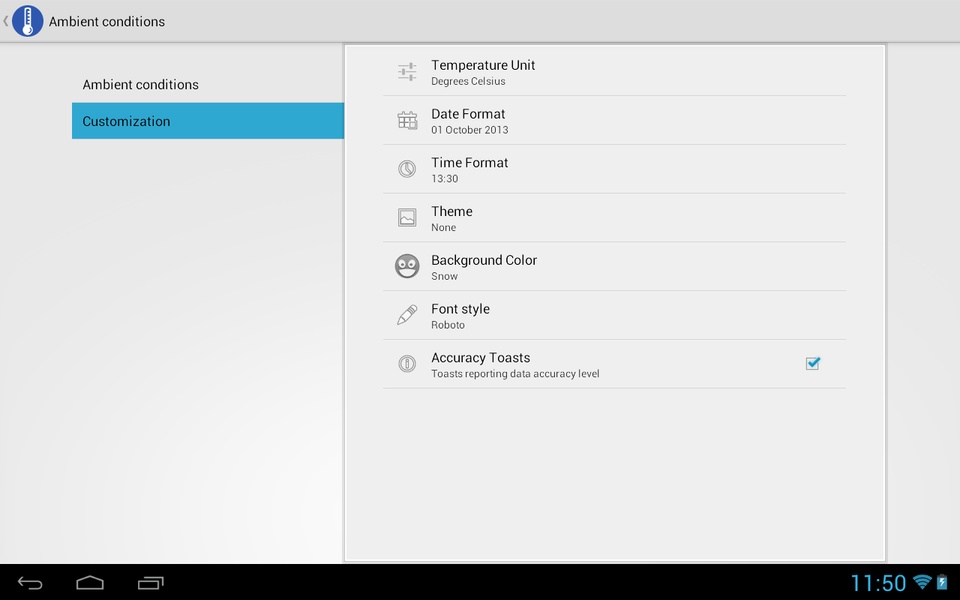Open the recent apps switcher
Viewport: 960px width, 600px height.
(151, 583)
